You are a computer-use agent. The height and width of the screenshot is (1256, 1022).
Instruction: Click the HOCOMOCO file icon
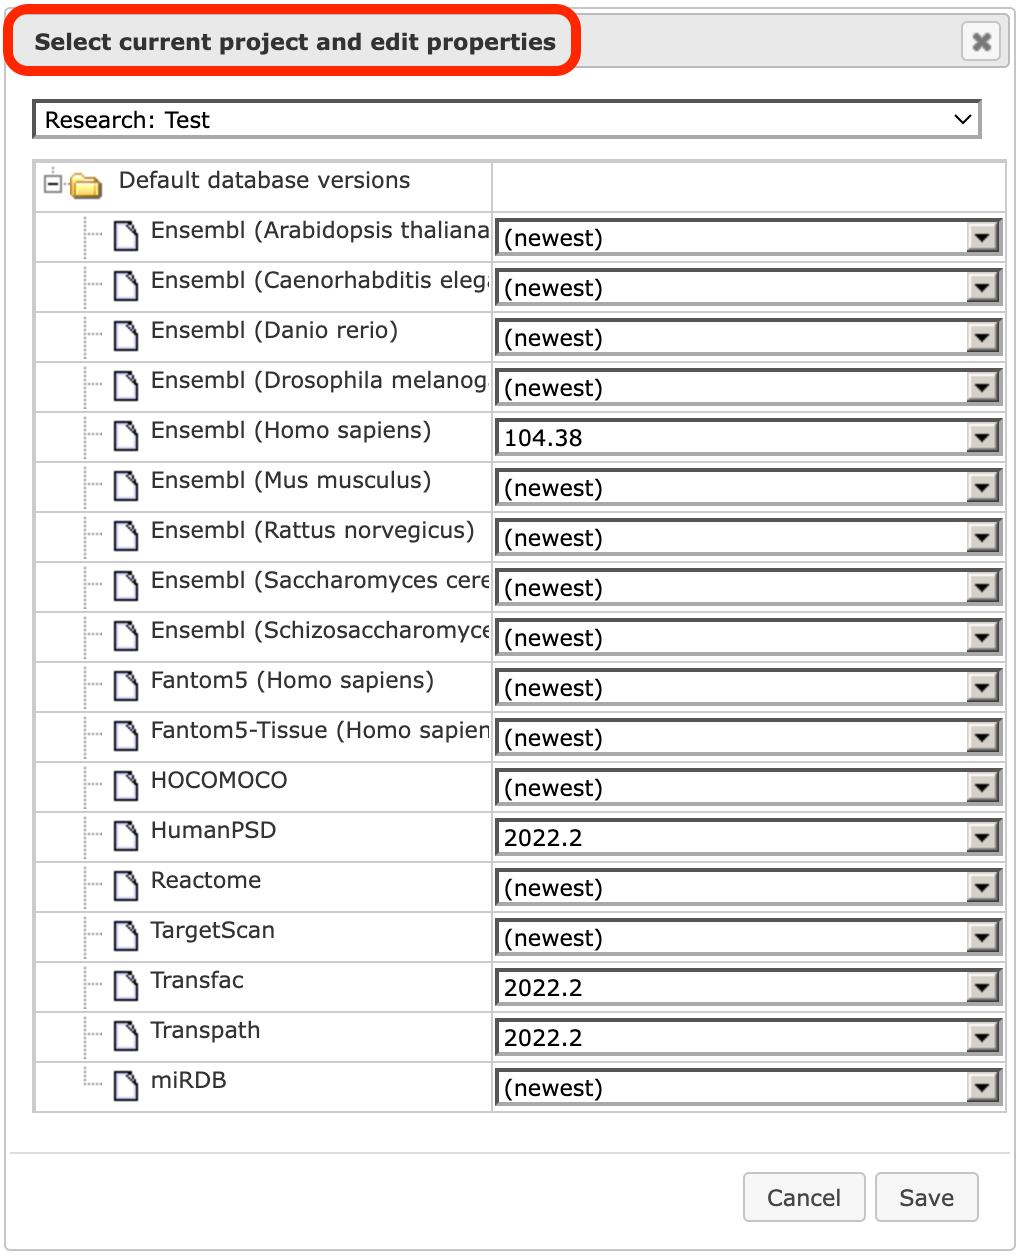[126, 786]
